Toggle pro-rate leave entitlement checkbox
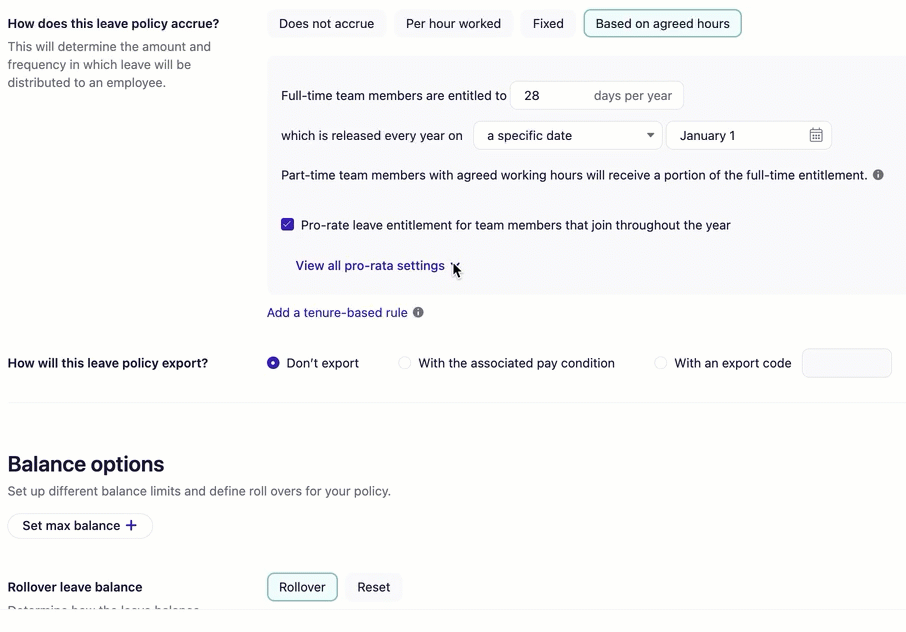This screenshot has height=632, width=906. (288, 225)
